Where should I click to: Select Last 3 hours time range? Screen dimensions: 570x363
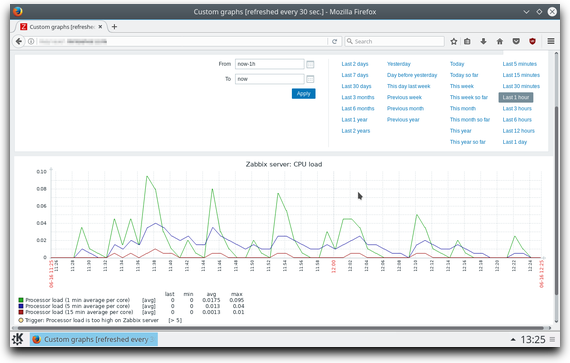click(517, 109)
